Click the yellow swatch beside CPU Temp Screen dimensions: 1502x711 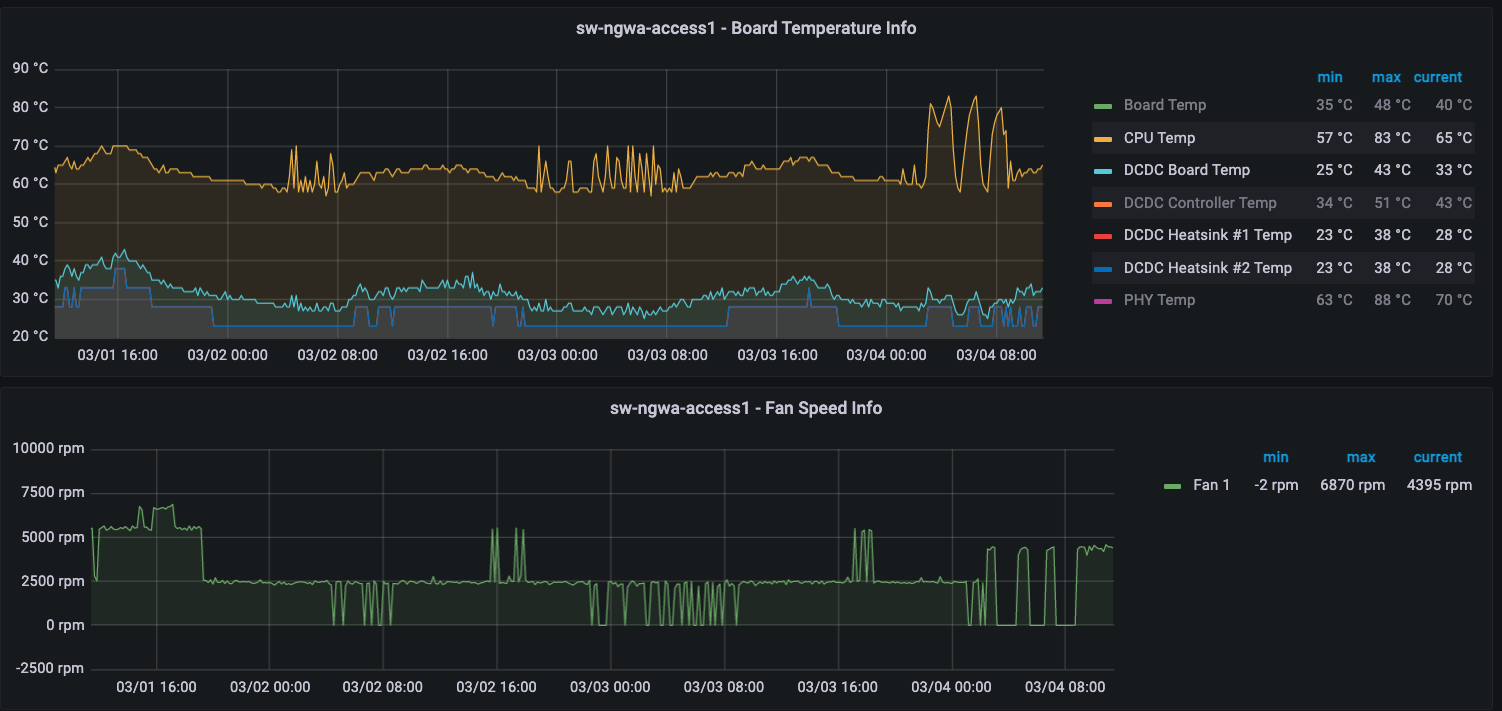[x=1102, y=138]
